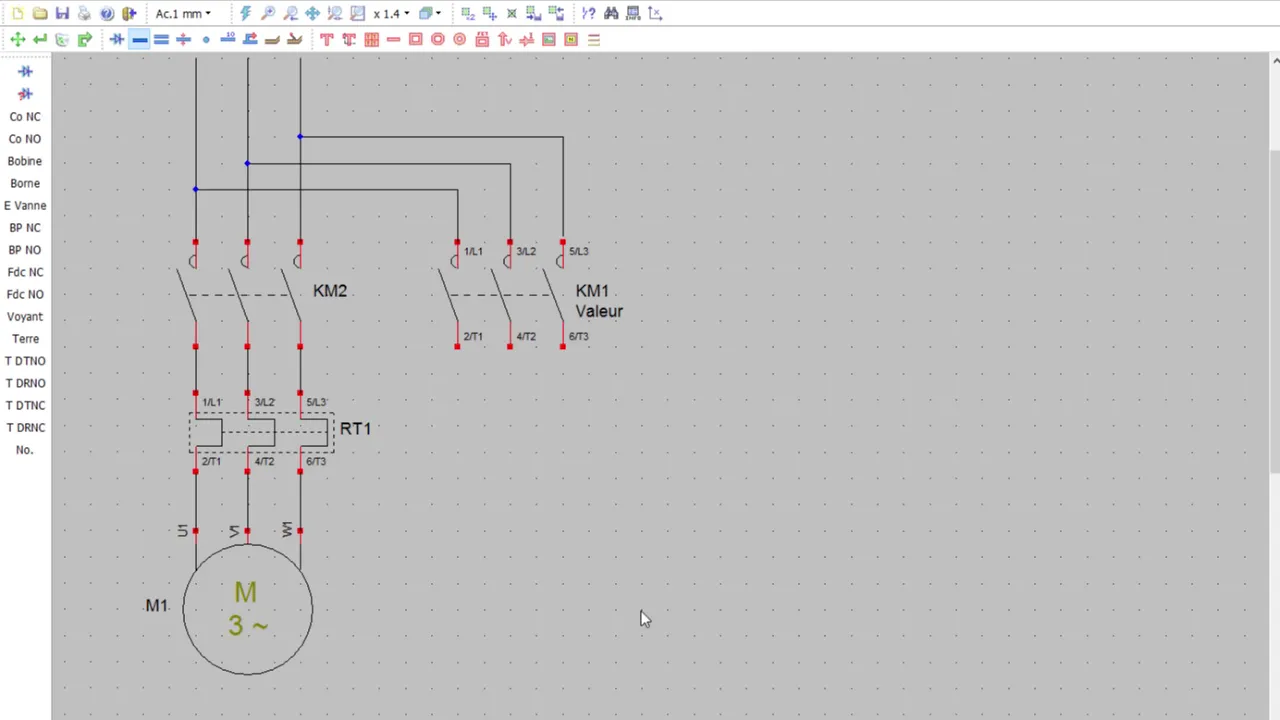Select the single thick wire tool
This screenshot has height=720, width=1280.
point(139,39)
